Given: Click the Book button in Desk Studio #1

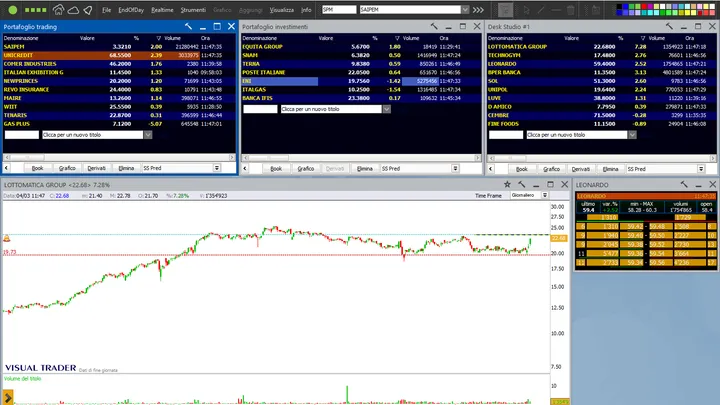Looking at the screenshot, I should point(522,169).
